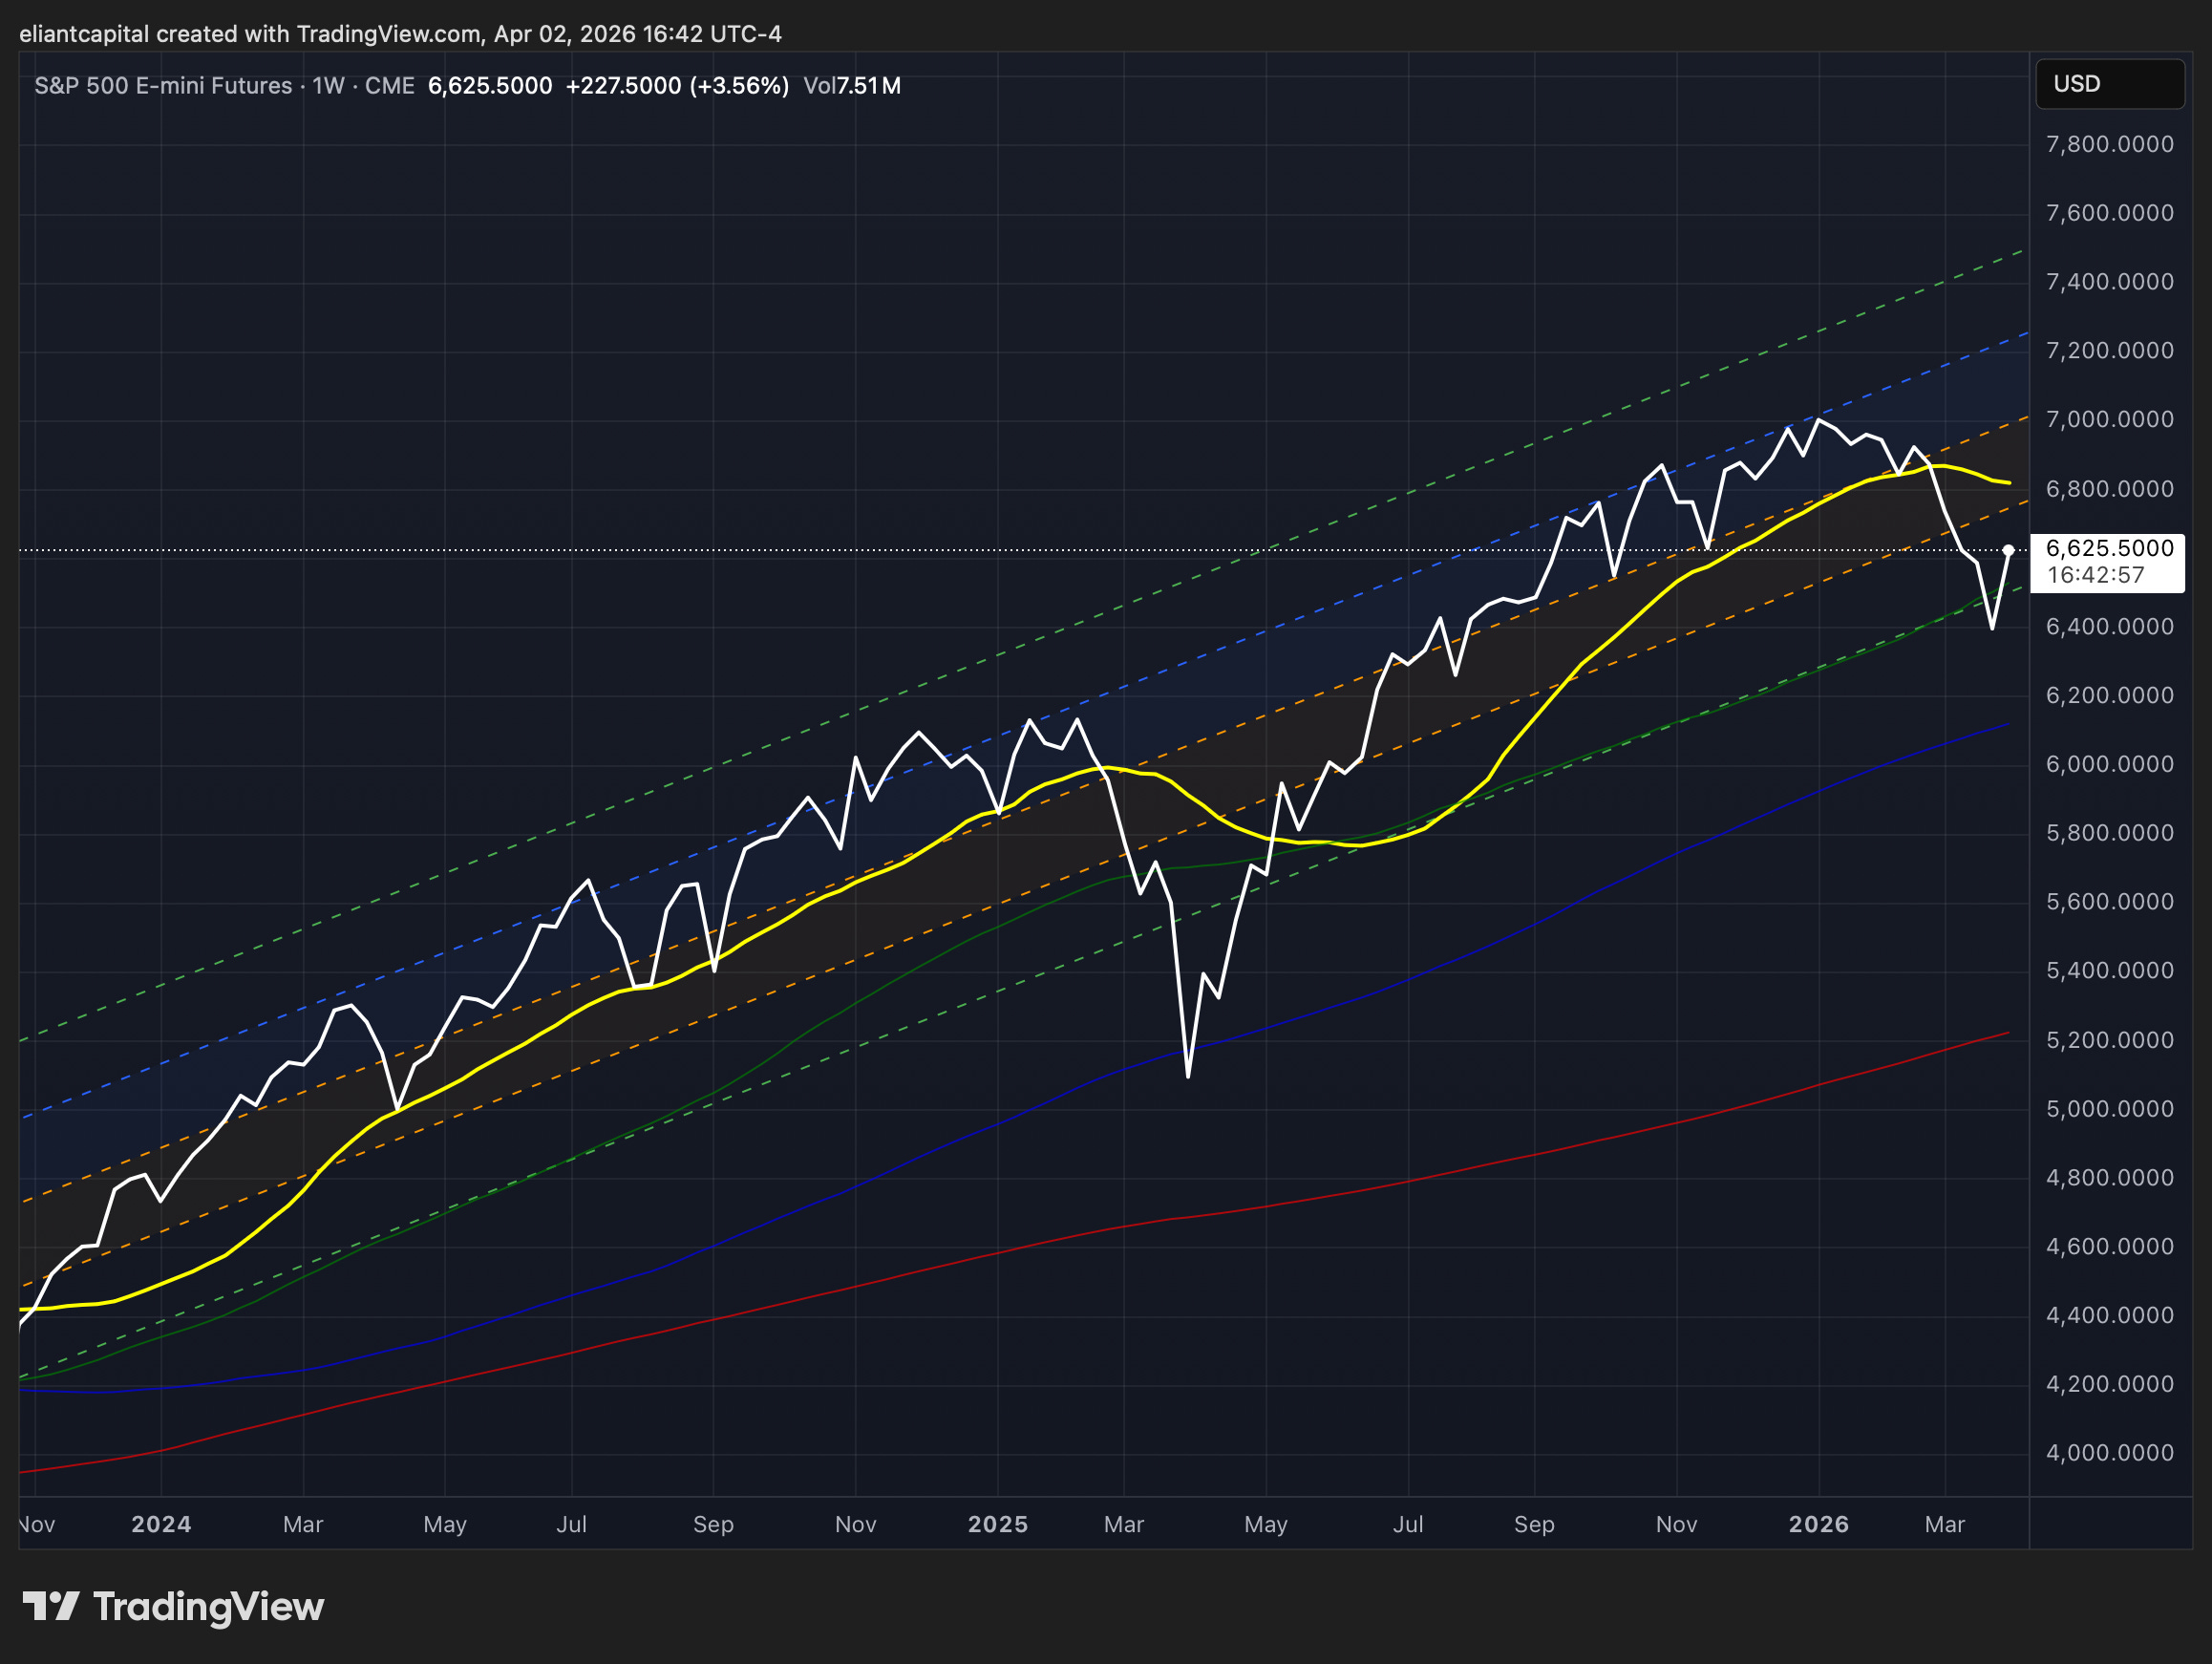This screenshot has height=1664, width=2212.
Task: Click the 1W interval label
Action: click(x=328, y=86)
